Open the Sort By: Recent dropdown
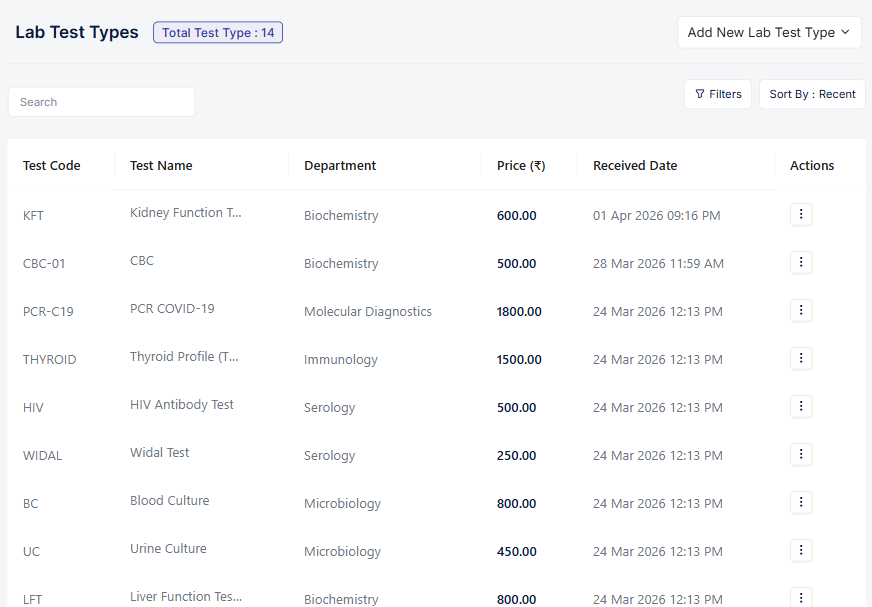 [812, 94]
